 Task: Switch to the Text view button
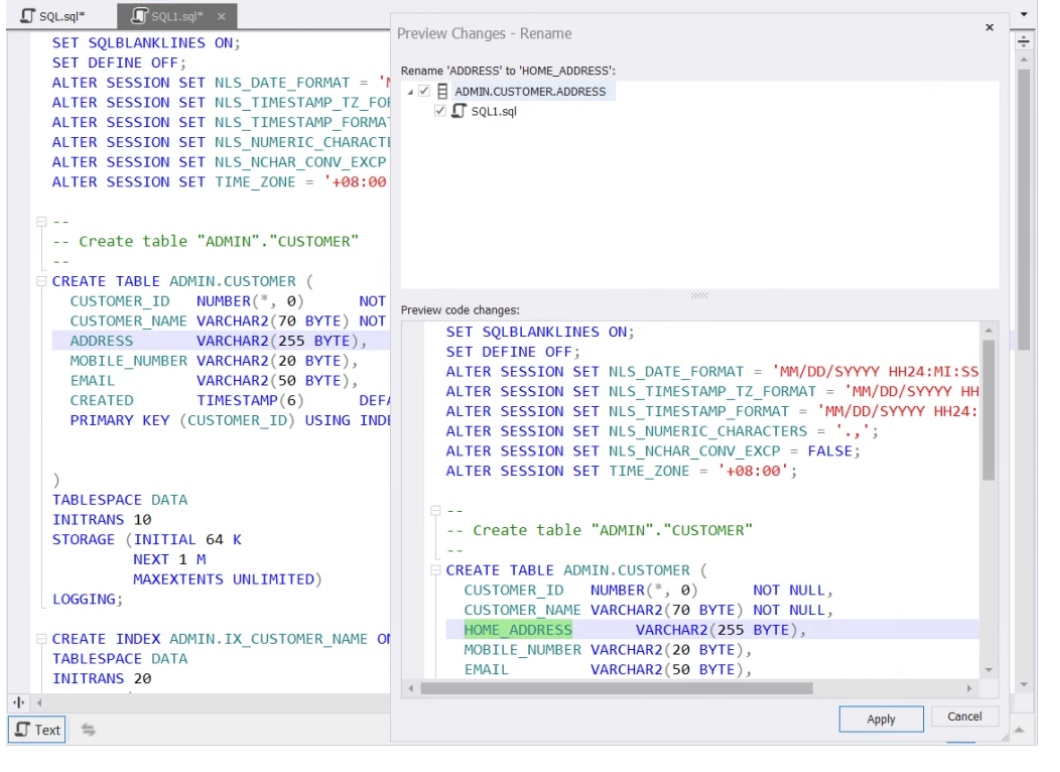coord(37,729)
